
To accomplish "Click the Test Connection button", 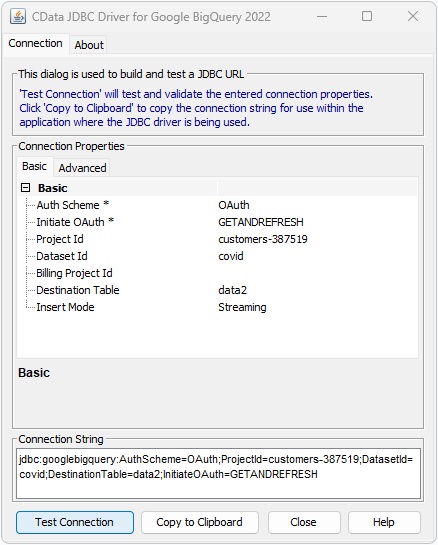I will click(75, 522).
